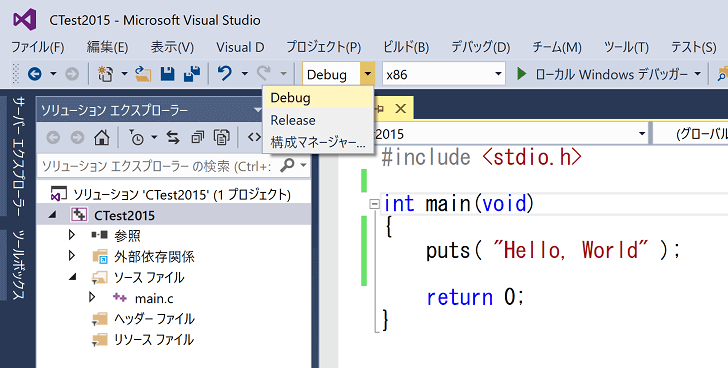Image resolution: width=728 pixels, height=368 pixels.
Task: Click the Redo arrow icon
Action: click(x=264, y=73)
